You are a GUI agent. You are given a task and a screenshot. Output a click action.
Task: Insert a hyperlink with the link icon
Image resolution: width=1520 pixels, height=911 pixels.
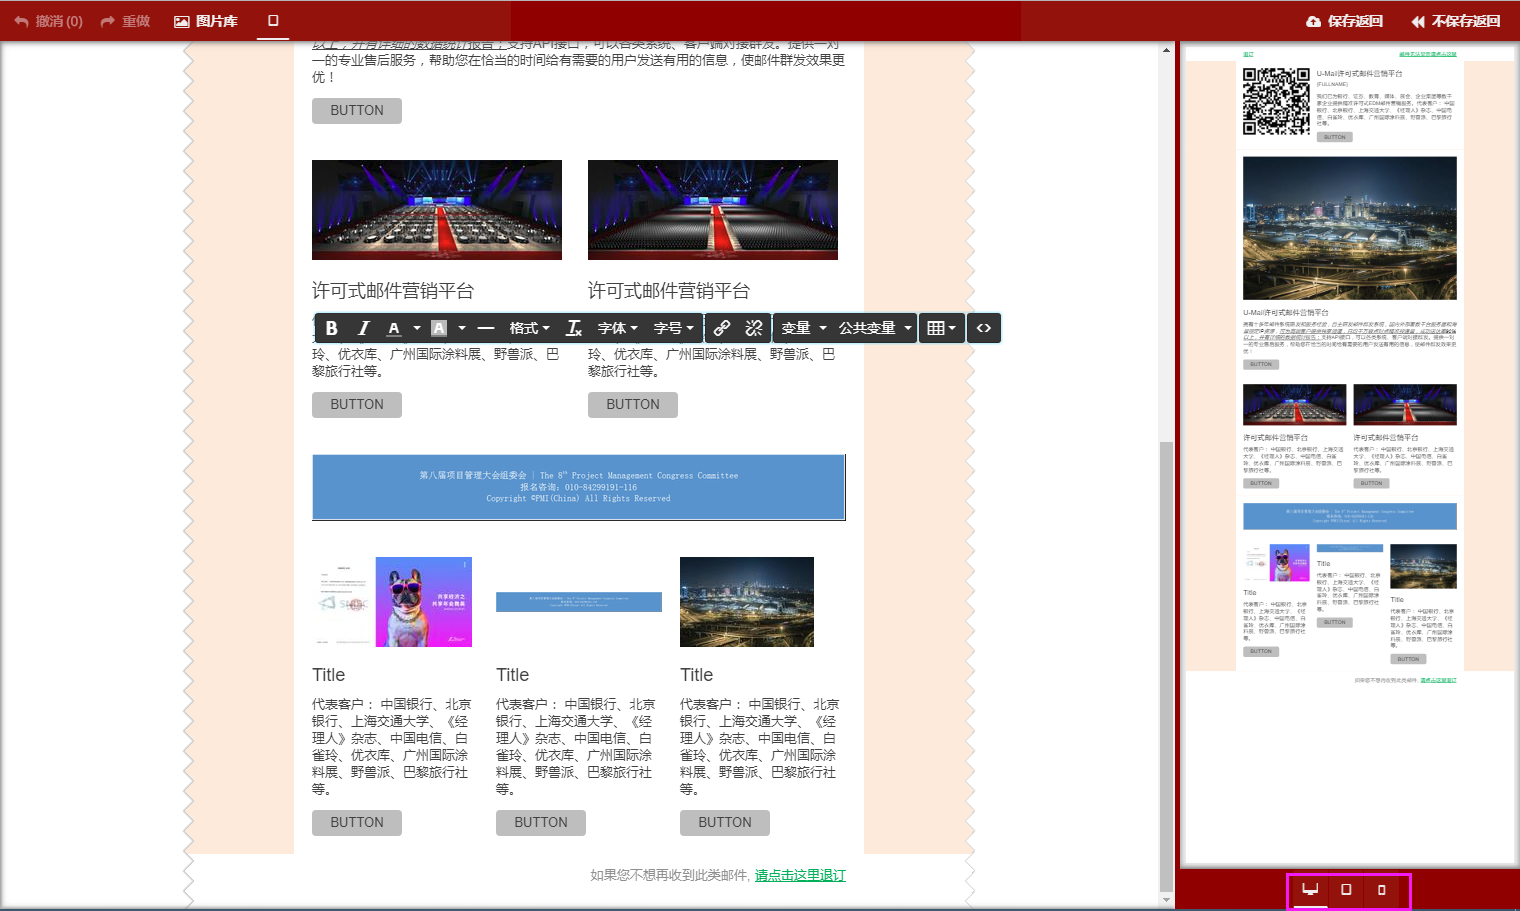click(x=722, y=328)
